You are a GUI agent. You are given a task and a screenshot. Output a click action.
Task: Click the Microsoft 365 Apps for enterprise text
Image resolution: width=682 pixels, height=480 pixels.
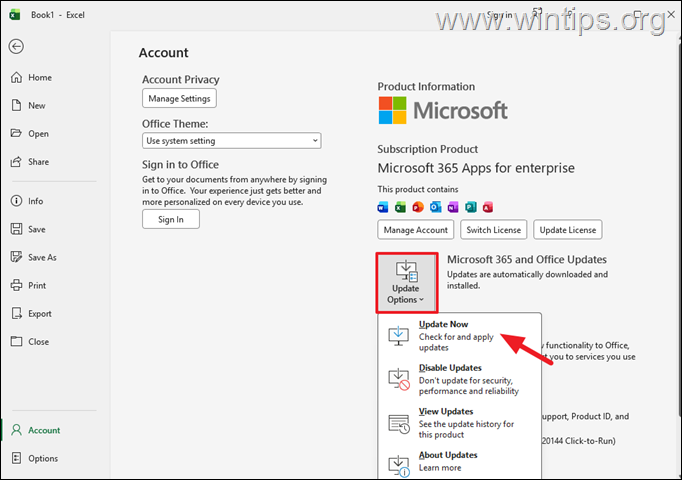pos(476,168)
